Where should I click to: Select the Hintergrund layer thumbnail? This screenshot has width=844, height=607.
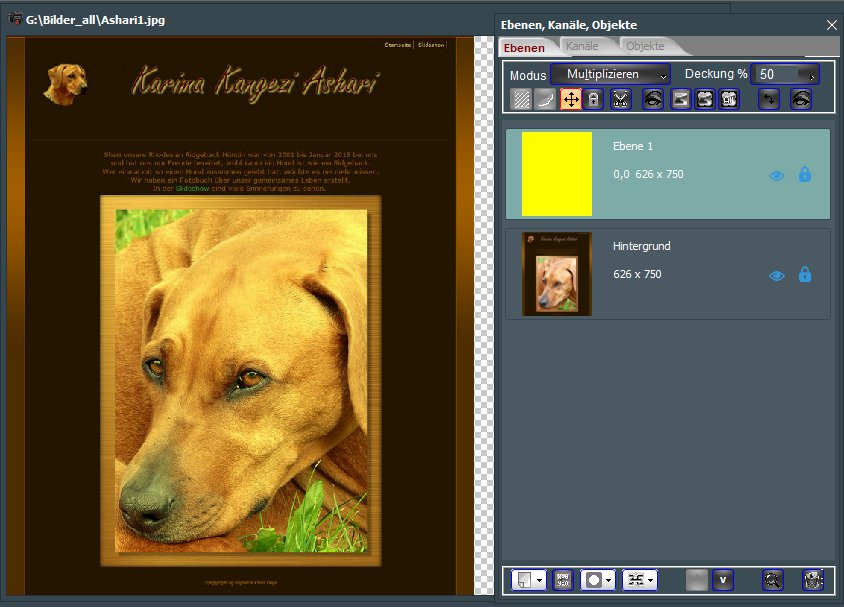pyautogui.click(x=557, y=274)
